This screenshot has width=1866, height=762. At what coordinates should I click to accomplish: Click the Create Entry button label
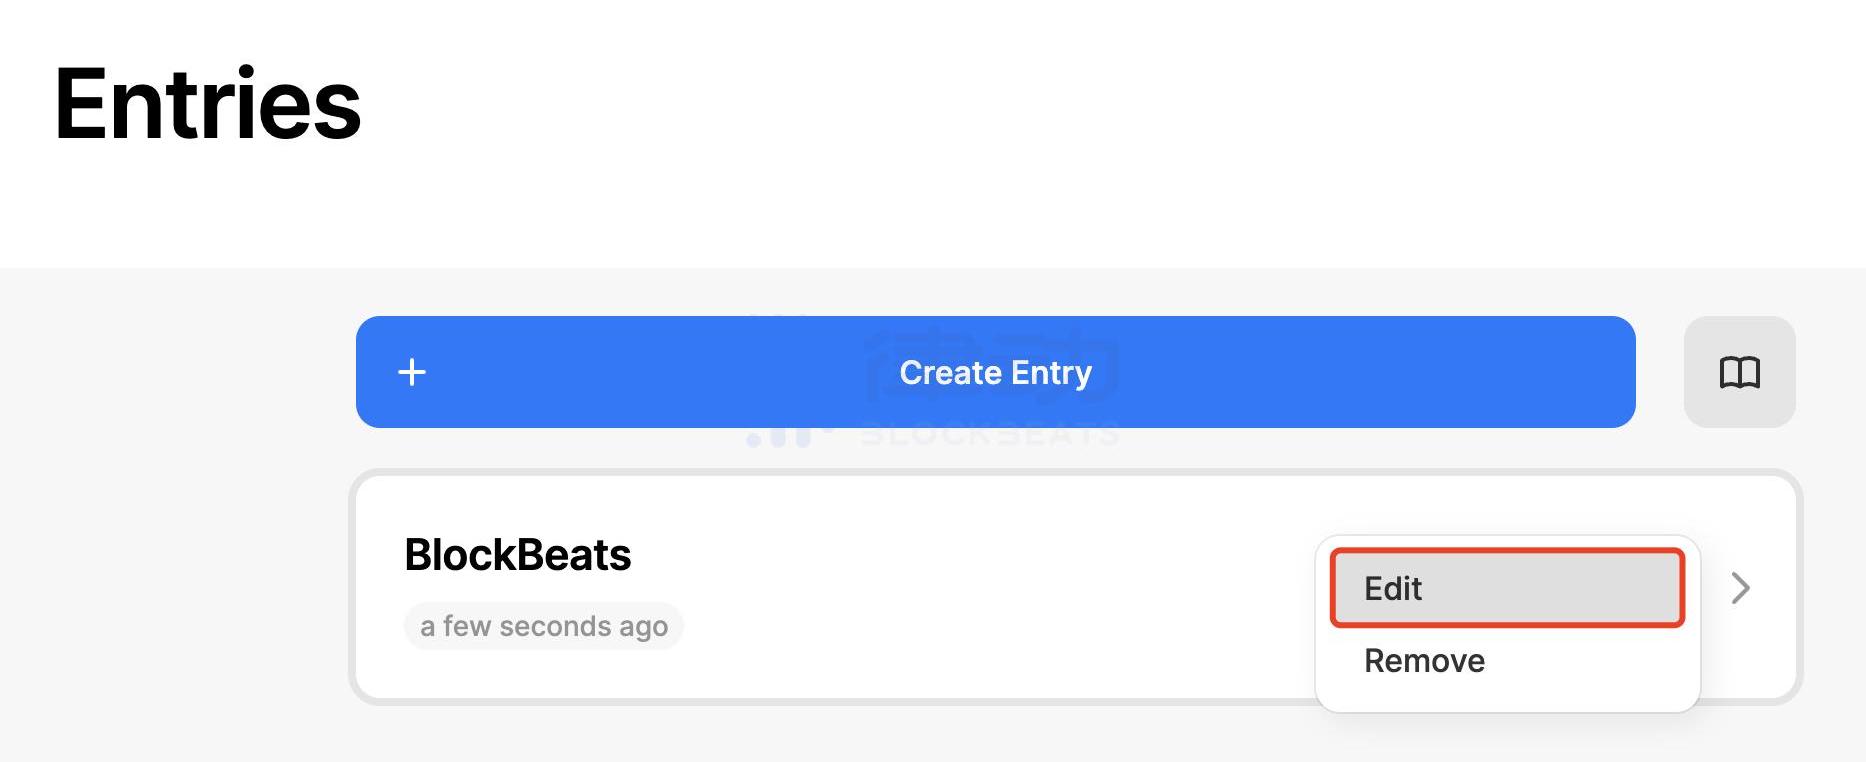pyautogui.click(x=995, y=373)
